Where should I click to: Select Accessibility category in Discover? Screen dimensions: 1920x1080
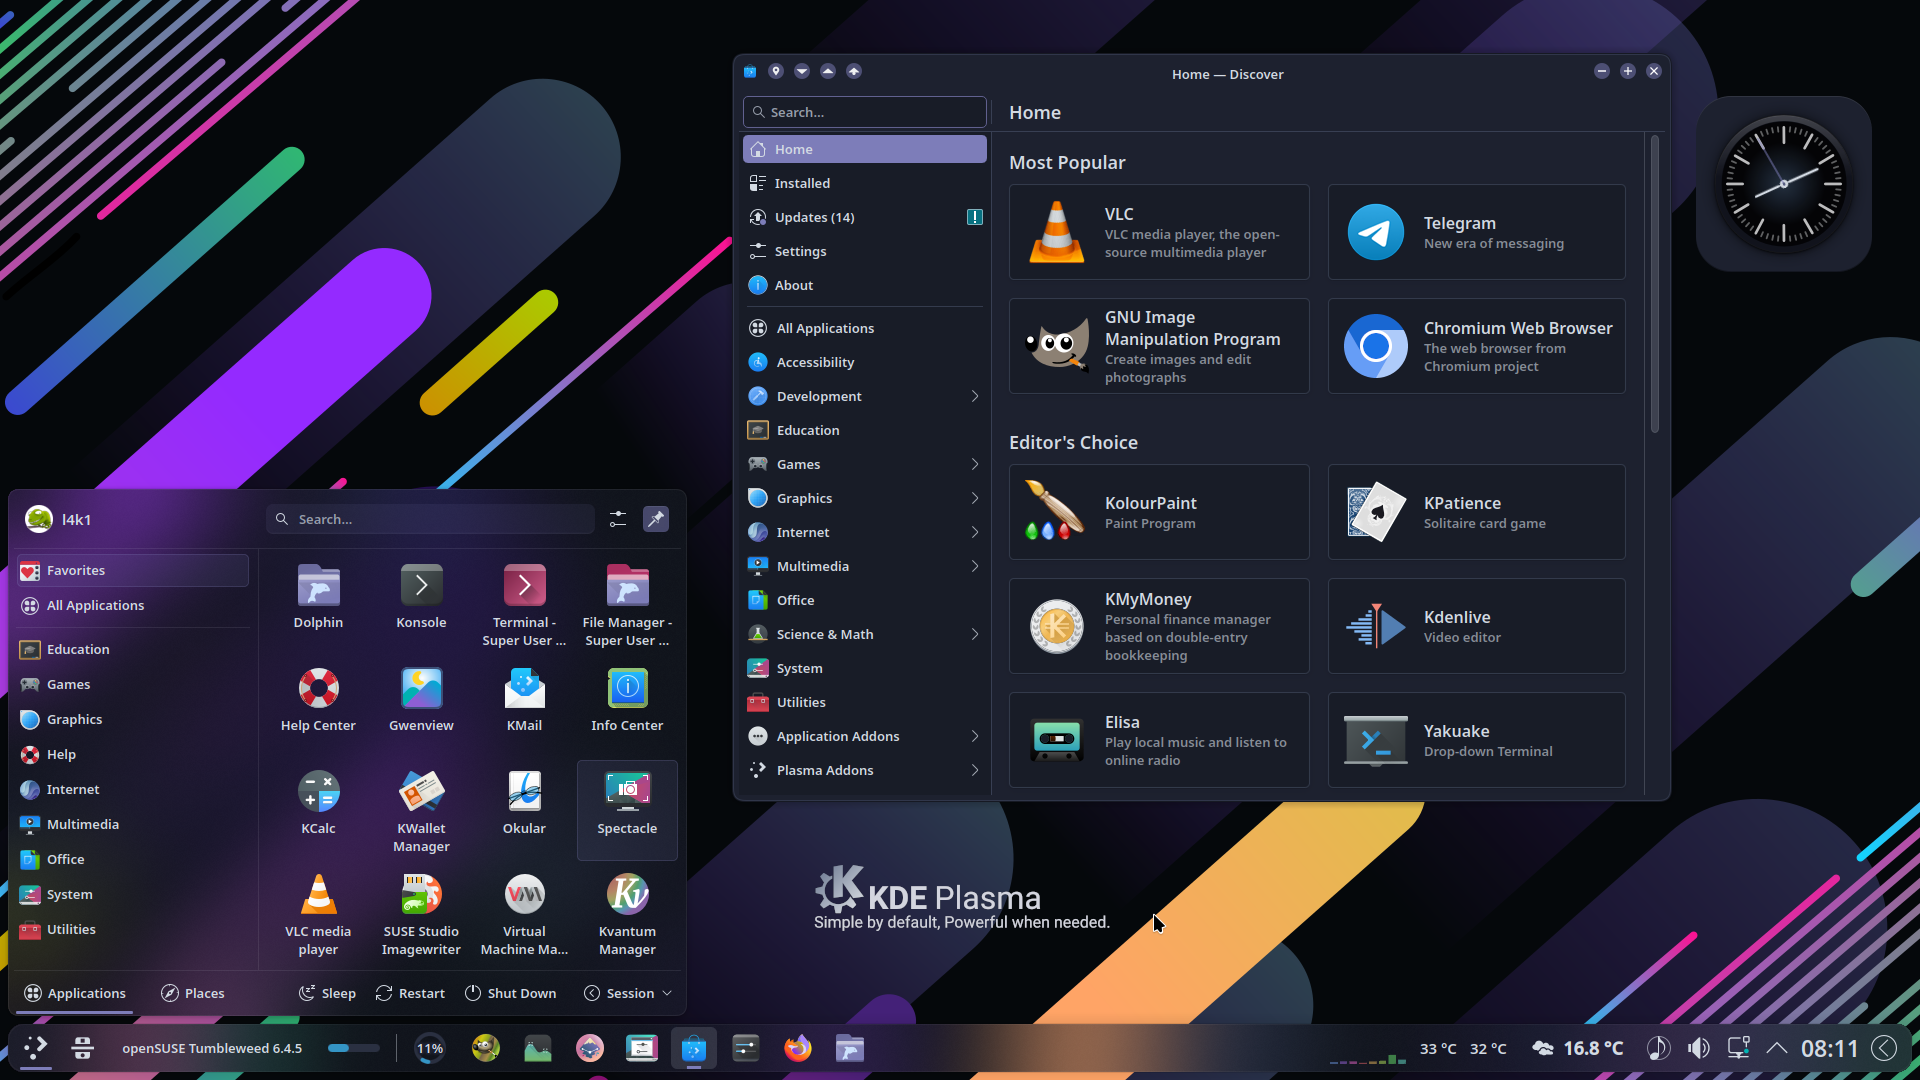coord(865,362)
